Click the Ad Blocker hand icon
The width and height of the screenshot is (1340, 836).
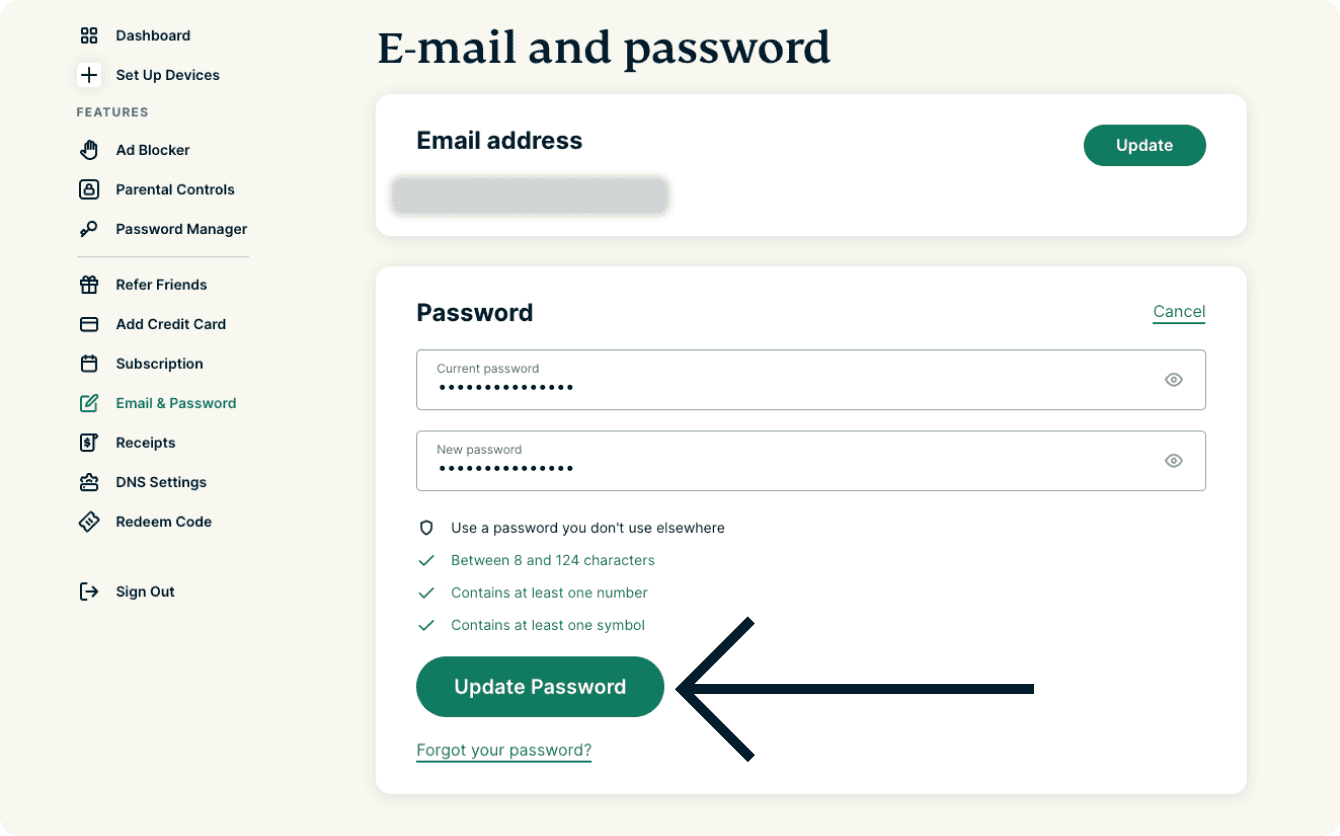pyautogui.click(x=89, y=150)
